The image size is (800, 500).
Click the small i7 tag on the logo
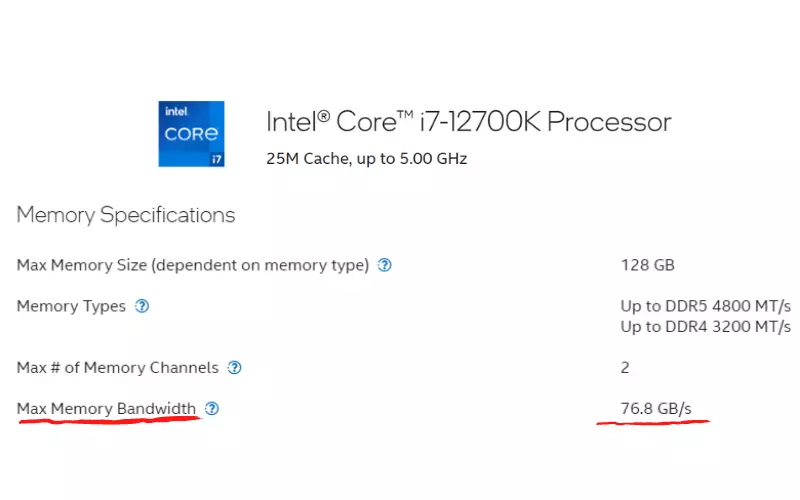217,159
